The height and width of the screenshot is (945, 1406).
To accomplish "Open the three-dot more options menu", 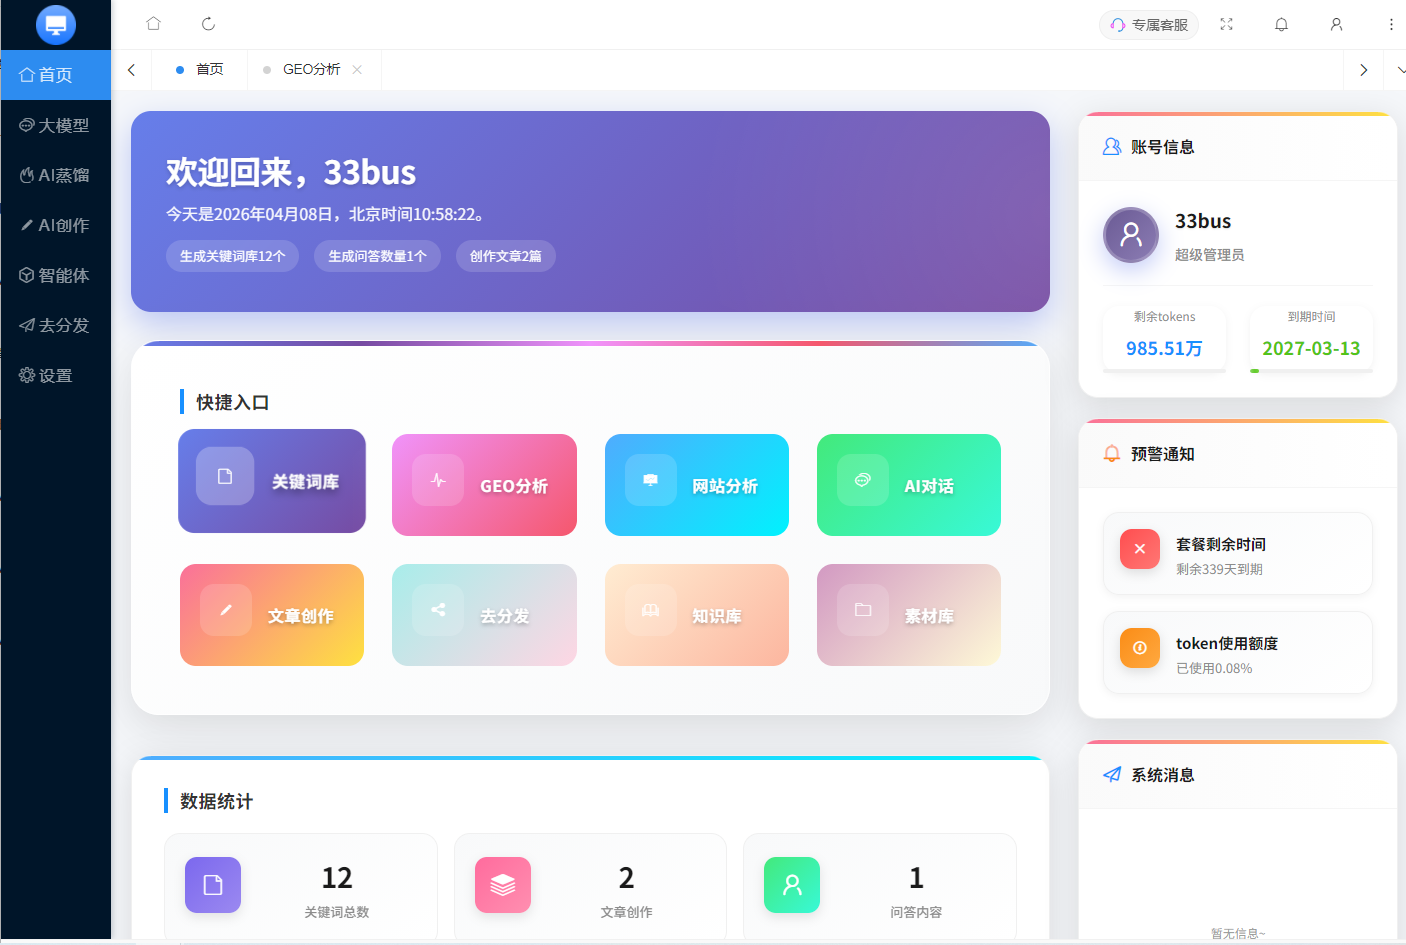I will [1391, 24].
